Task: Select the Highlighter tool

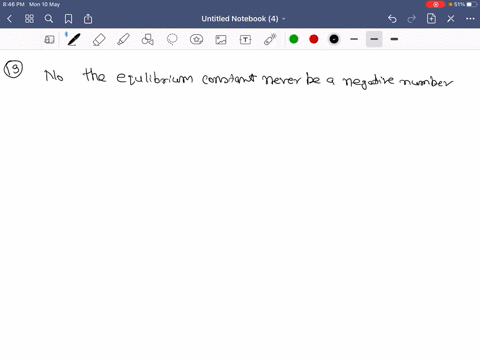Action: 123,39
